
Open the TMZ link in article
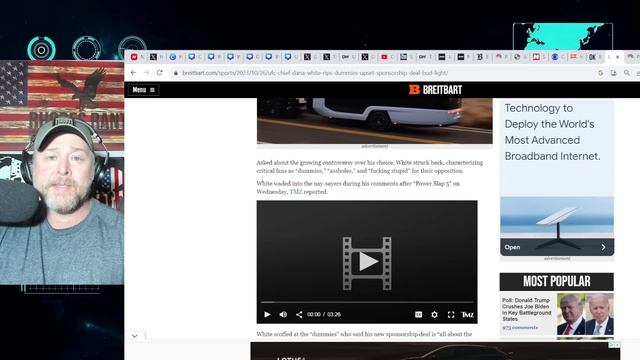click(296, 192)
